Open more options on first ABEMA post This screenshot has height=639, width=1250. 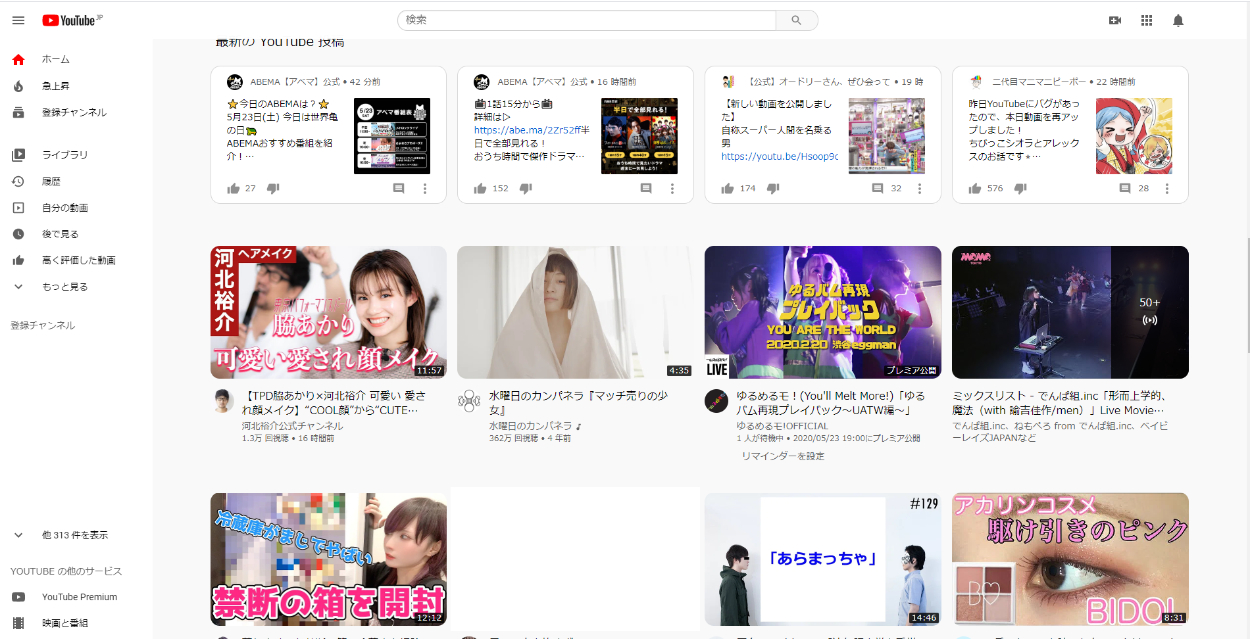pos(424,188)
